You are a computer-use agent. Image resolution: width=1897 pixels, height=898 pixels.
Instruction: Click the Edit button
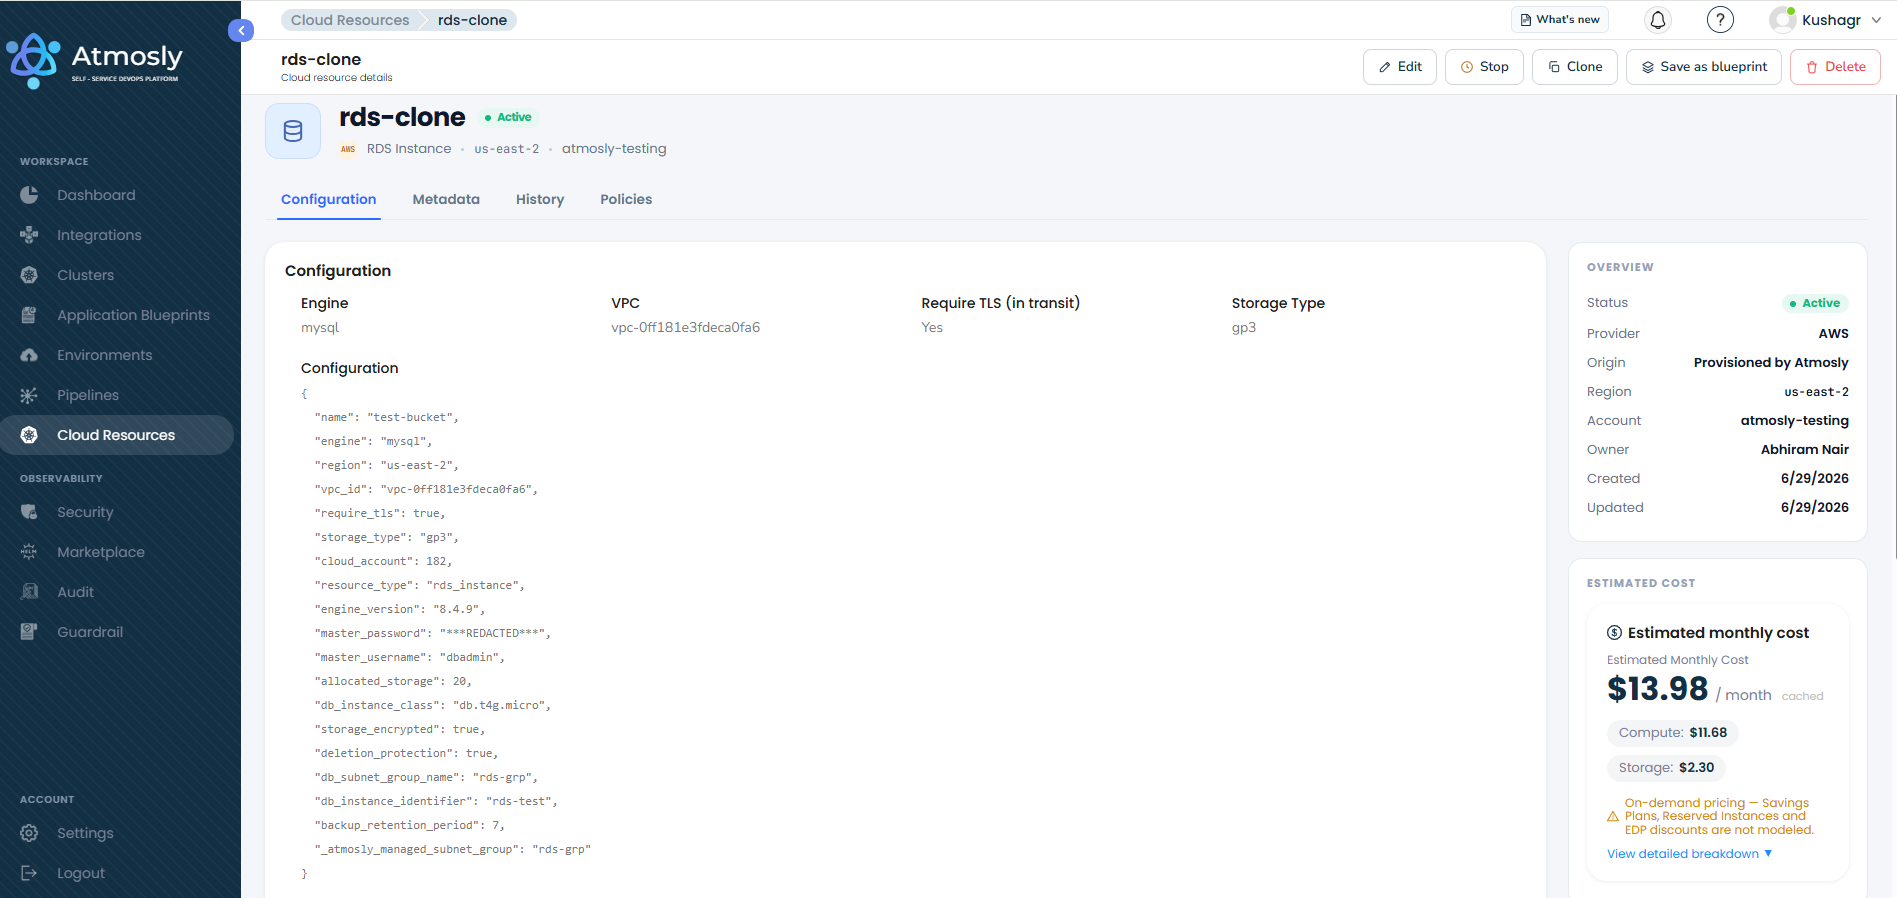[x=1400, y=67]
